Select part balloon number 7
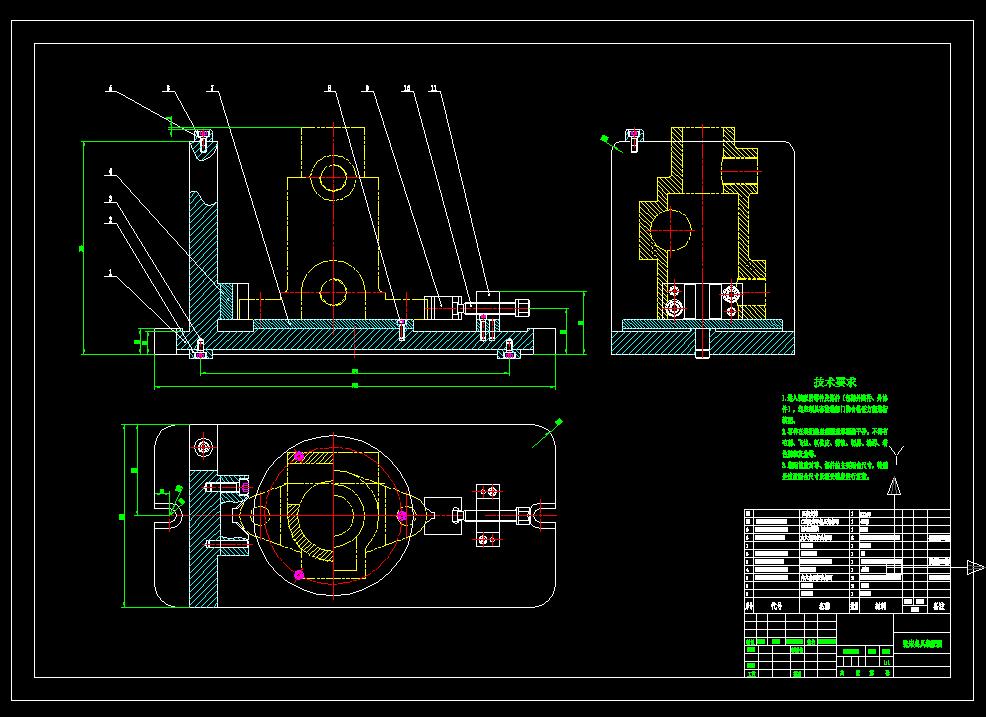Viewport: 986px width, 717px height. [x=213, y=89]
